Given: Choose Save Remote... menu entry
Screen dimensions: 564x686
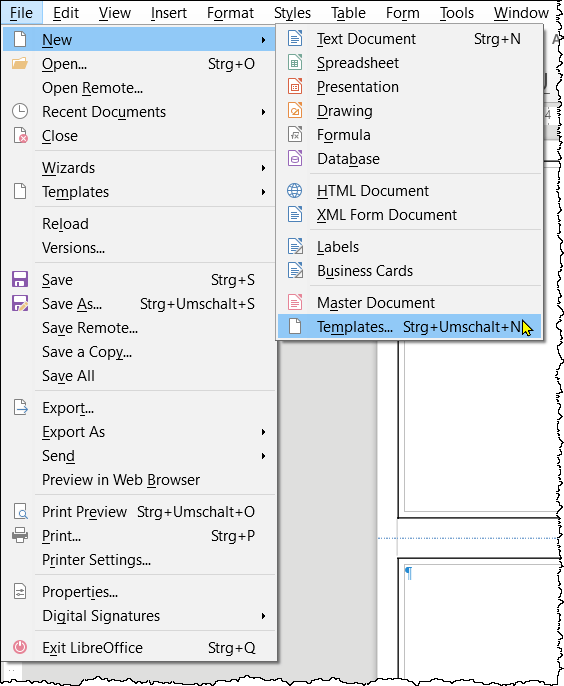Looking at the screenshot, I should [x=139, y=328].
